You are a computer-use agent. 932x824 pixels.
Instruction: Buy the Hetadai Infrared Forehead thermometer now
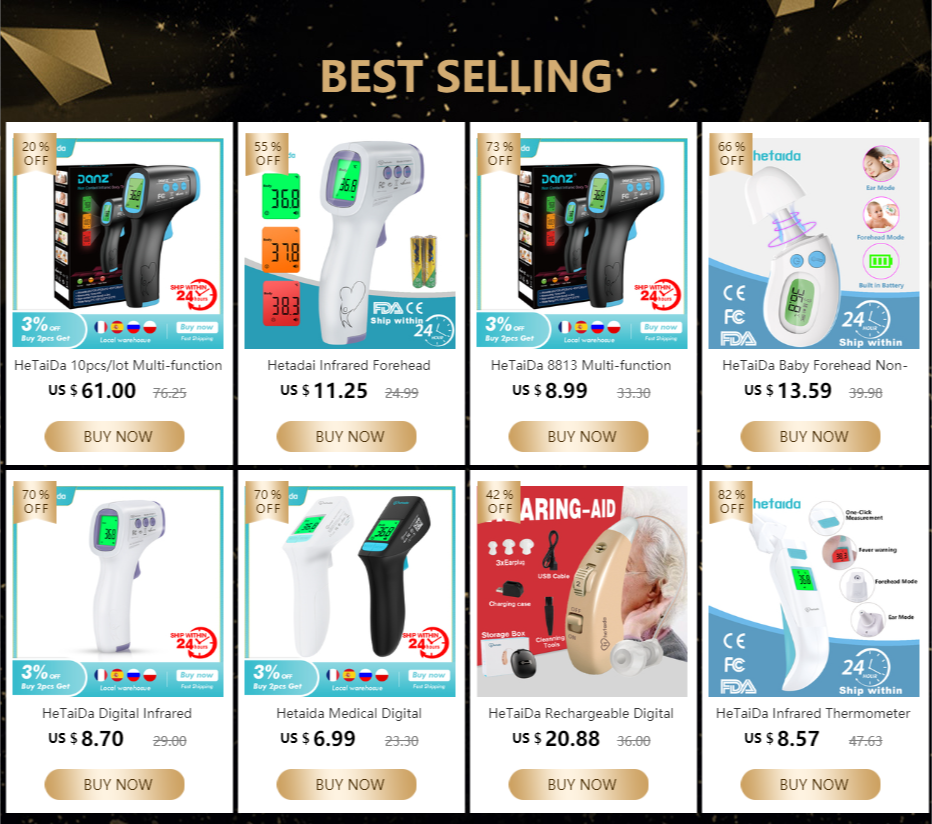(x=347, y=436)
